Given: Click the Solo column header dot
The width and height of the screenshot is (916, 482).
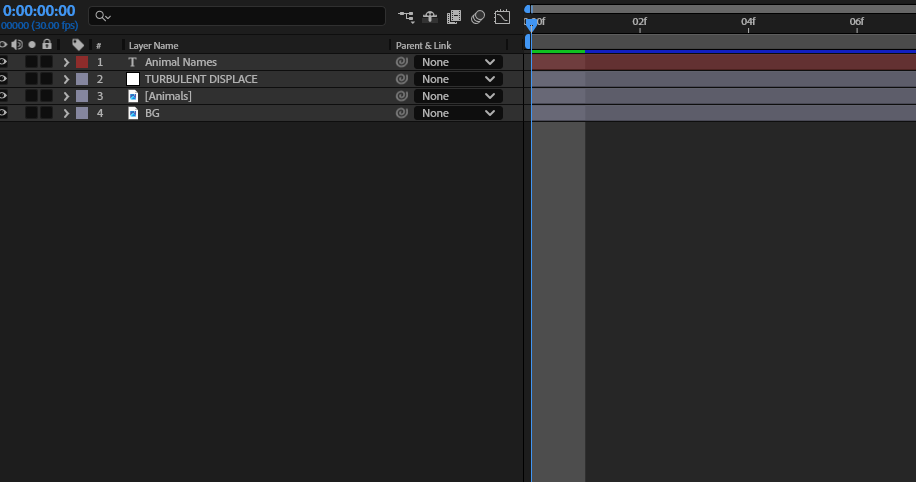Looking at the screenshot, I should click(32, 45).
